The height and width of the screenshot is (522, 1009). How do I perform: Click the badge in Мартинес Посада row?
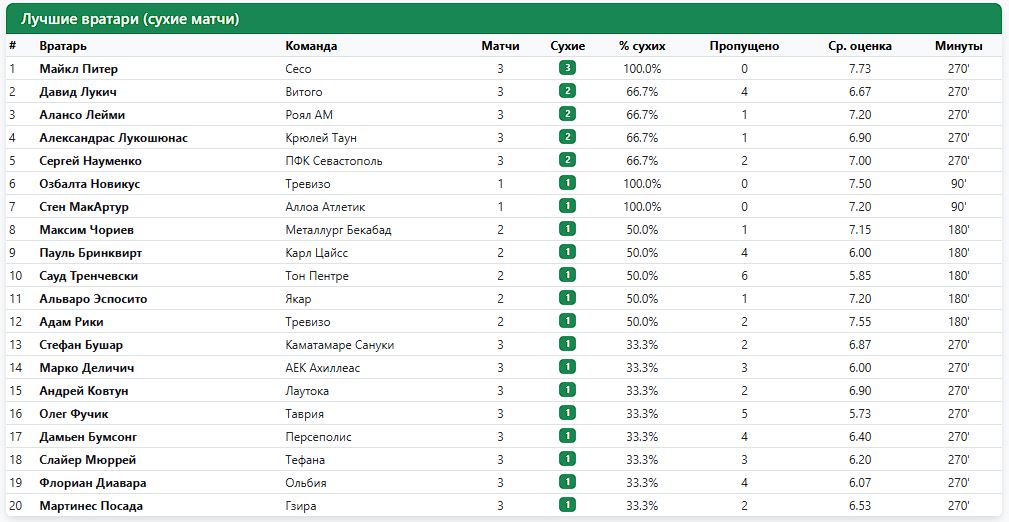coord(568,505)
